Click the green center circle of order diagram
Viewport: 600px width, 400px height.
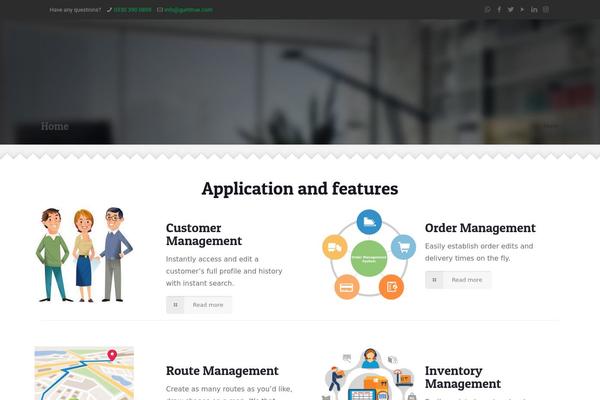(369, 258)
